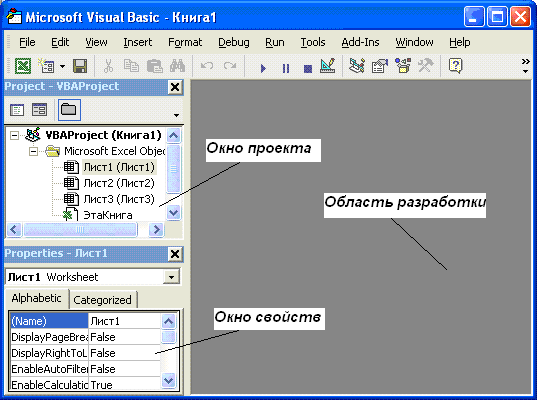Close the Properties - Лист1 panel

click(175, 254)
